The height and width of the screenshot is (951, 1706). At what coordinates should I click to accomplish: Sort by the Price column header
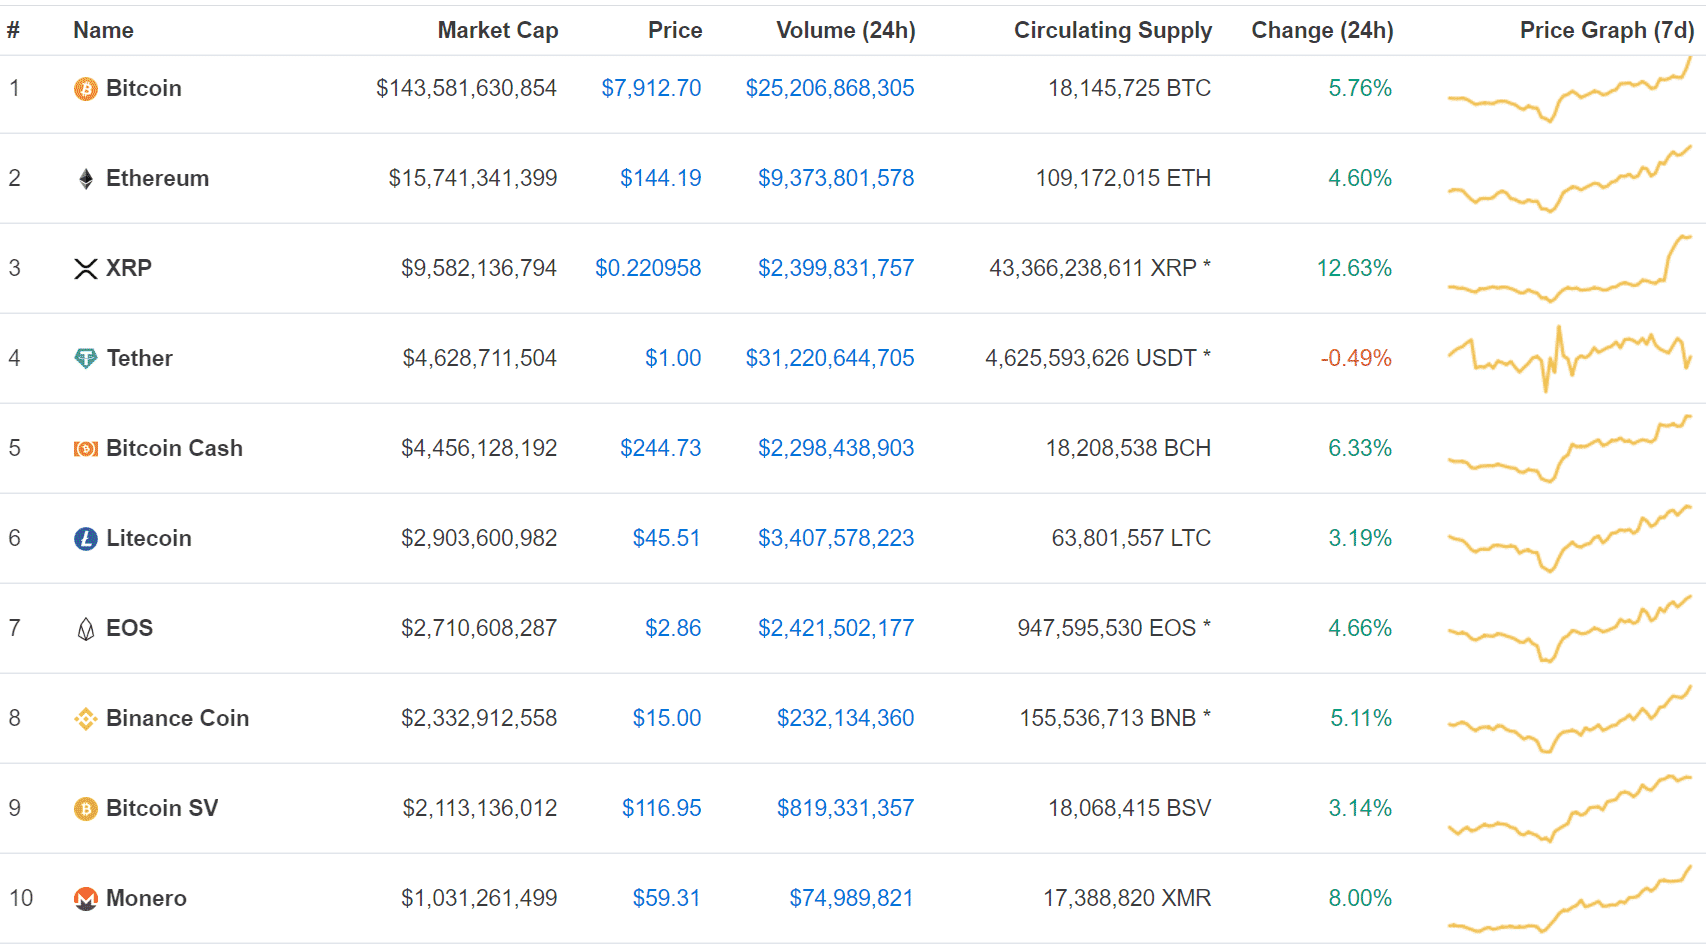click(x=675, y=30)
